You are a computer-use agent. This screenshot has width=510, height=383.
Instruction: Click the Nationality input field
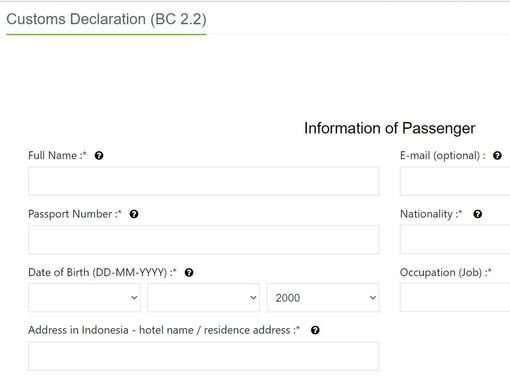tap(455, 239)
